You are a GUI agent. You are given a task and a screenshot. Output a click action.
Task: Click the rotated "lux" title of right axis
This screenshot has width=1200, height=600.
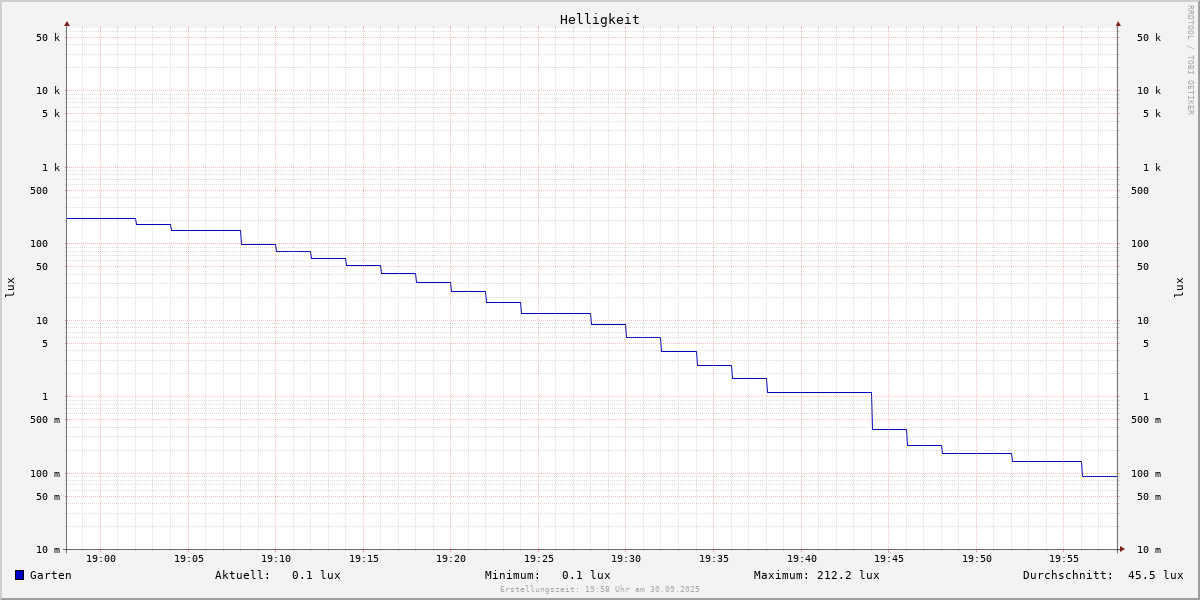(x=1179, y=288)
